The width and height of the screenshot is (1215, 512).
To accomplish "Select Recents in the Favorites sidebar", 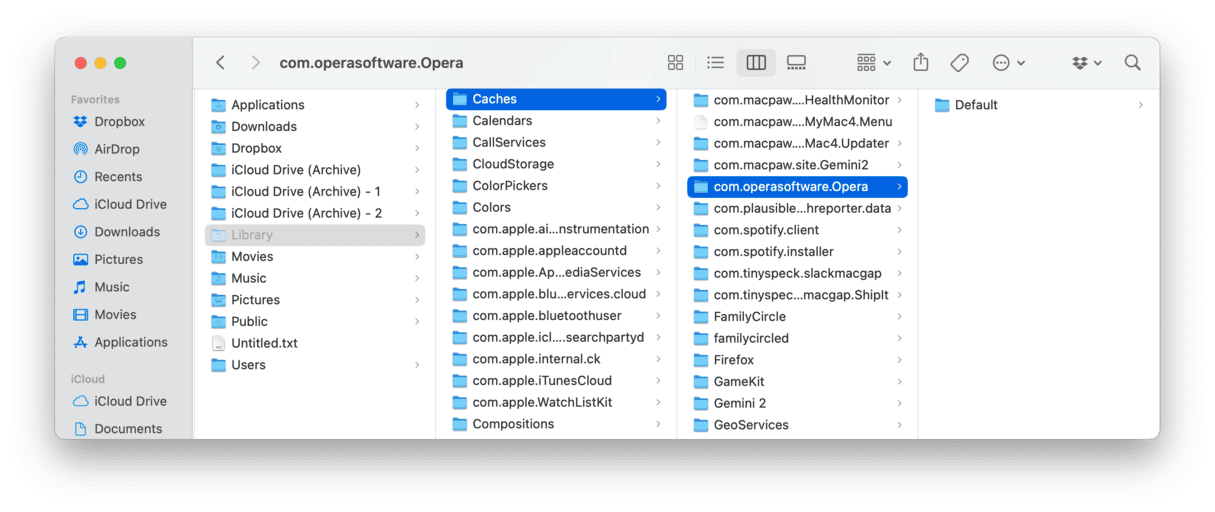I will coord(118,177).
